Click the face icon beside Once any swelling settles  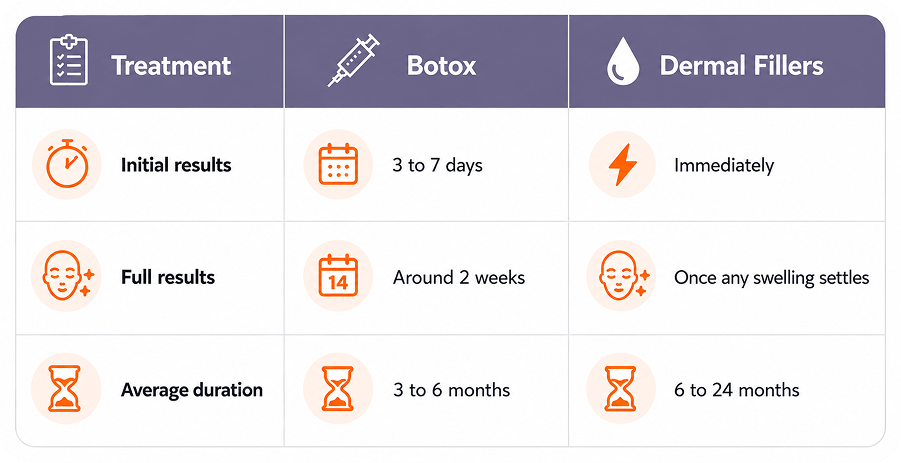[x=624, y=276]
